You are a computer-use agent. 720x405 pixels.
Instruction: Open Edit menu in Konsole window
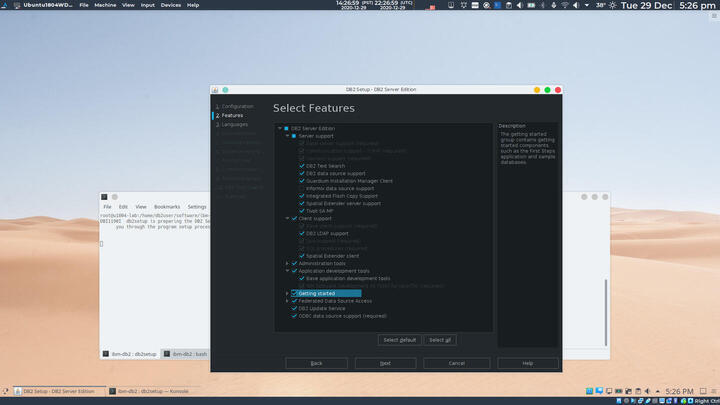tap(123, 207)
